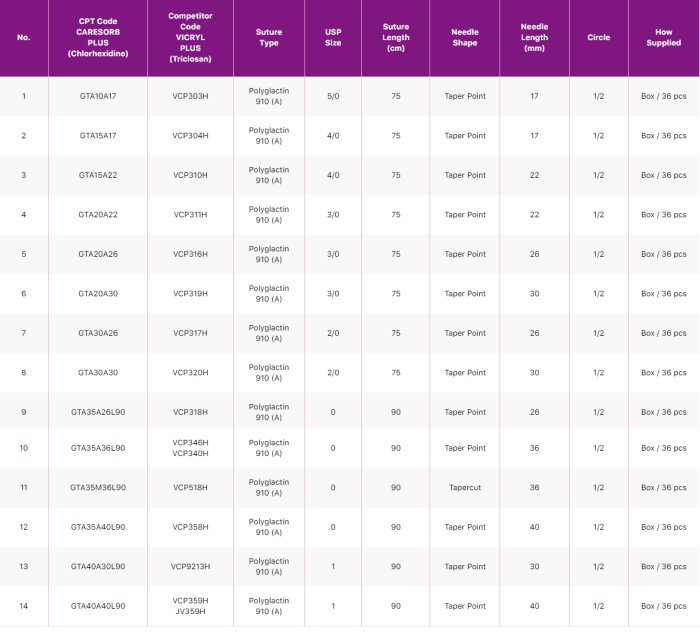The width and height of the screenshot is (700, 632).
Task: Select the VCP346H VCP340H competitor cell
Action: (190, 448)
